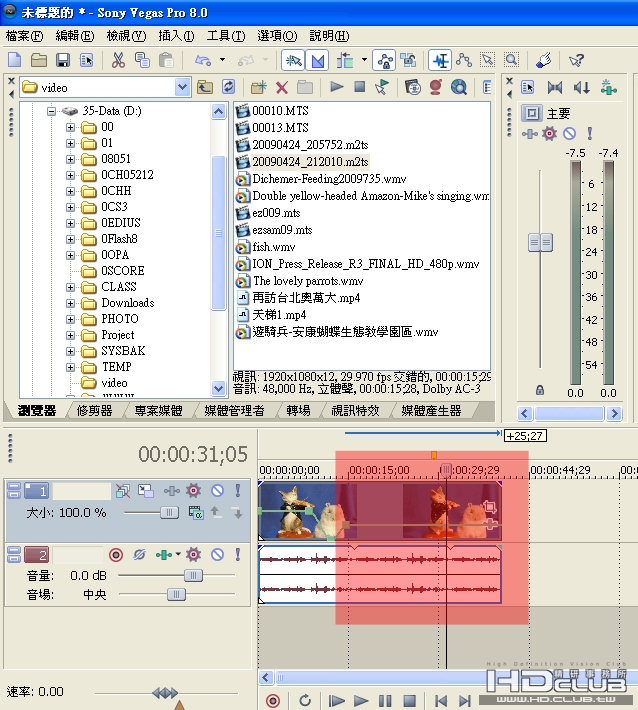Select file fish.wmv
This screenshot has height=710, width=638.
[x=273, y=247]
